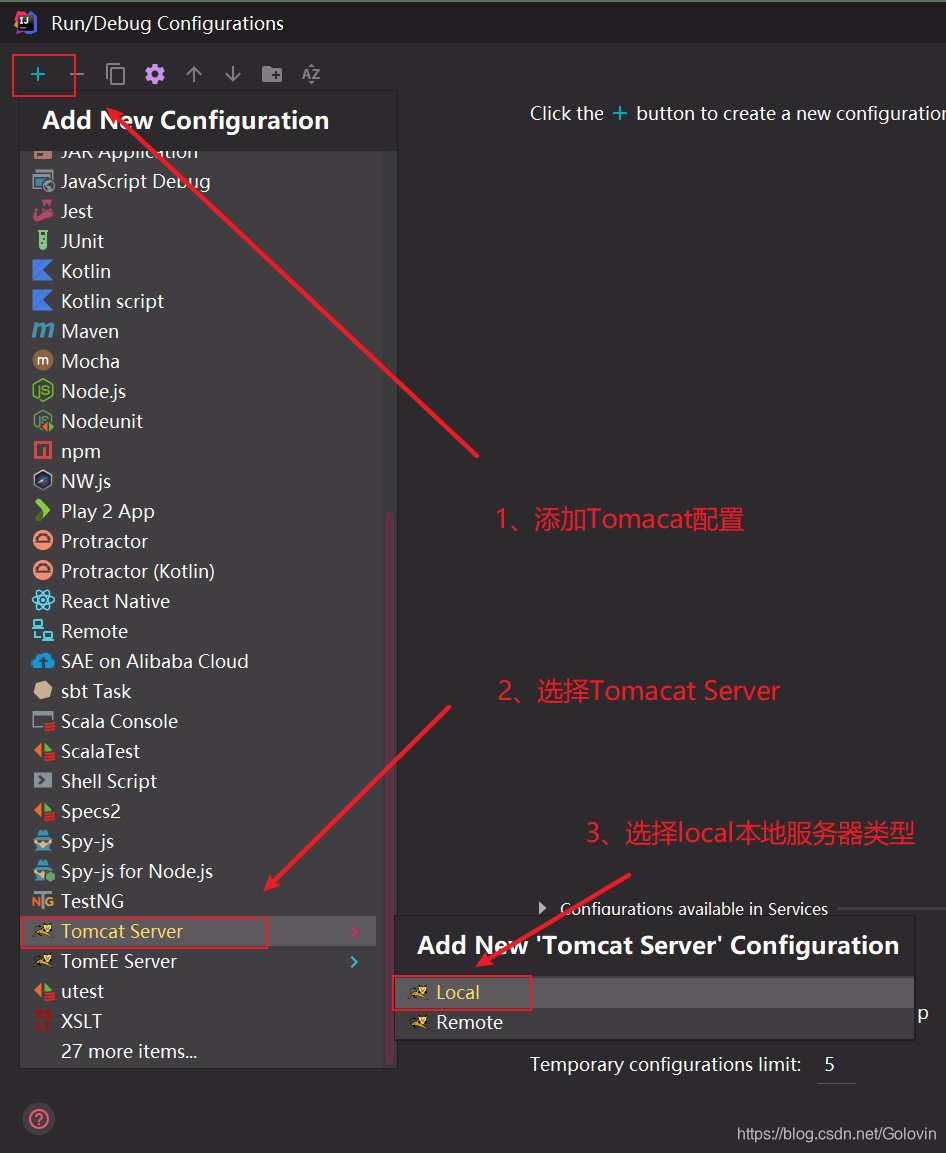Expand the Tomcat Server submenu chevron
The height and width of the screenshot is (1153, 946).
coord(355,932)
